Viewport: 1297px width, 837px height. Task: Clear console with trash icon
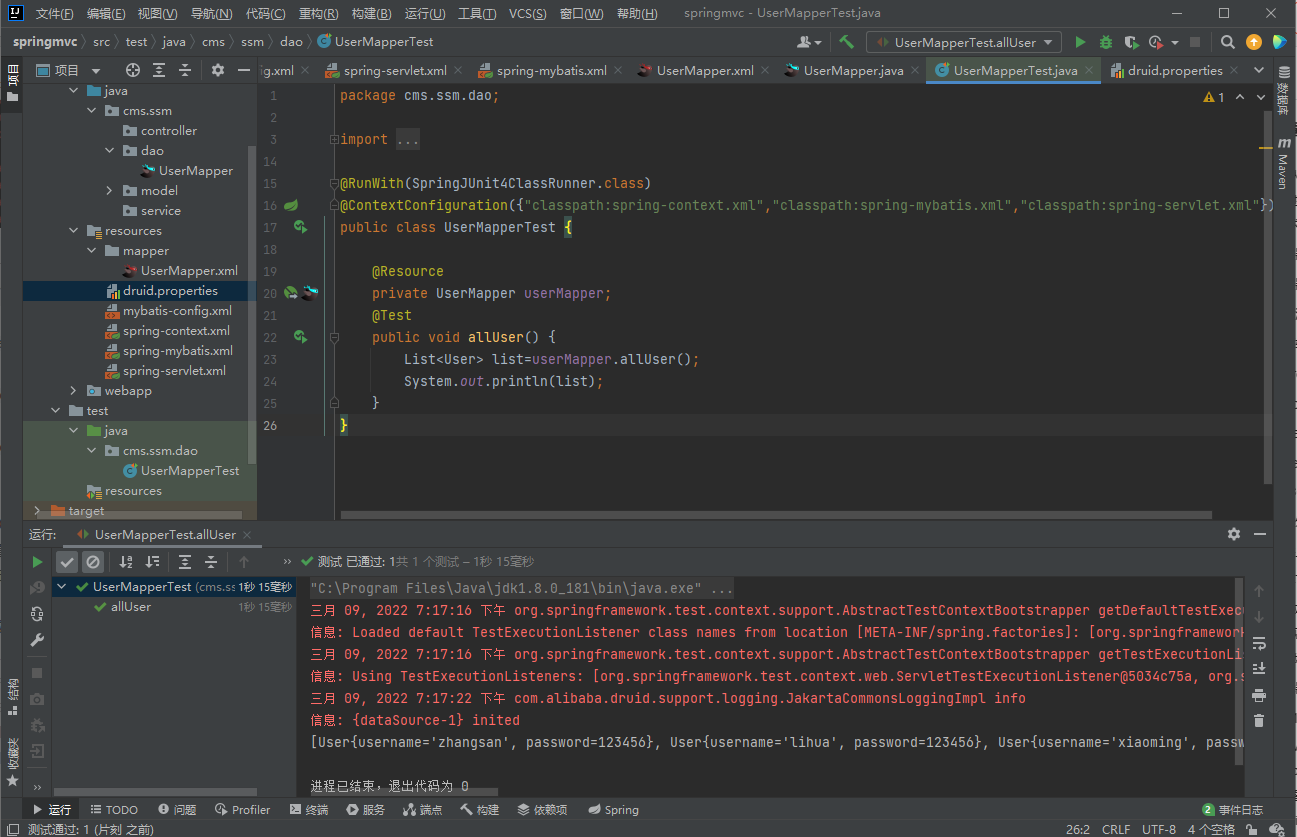[x=1259, y=720]
